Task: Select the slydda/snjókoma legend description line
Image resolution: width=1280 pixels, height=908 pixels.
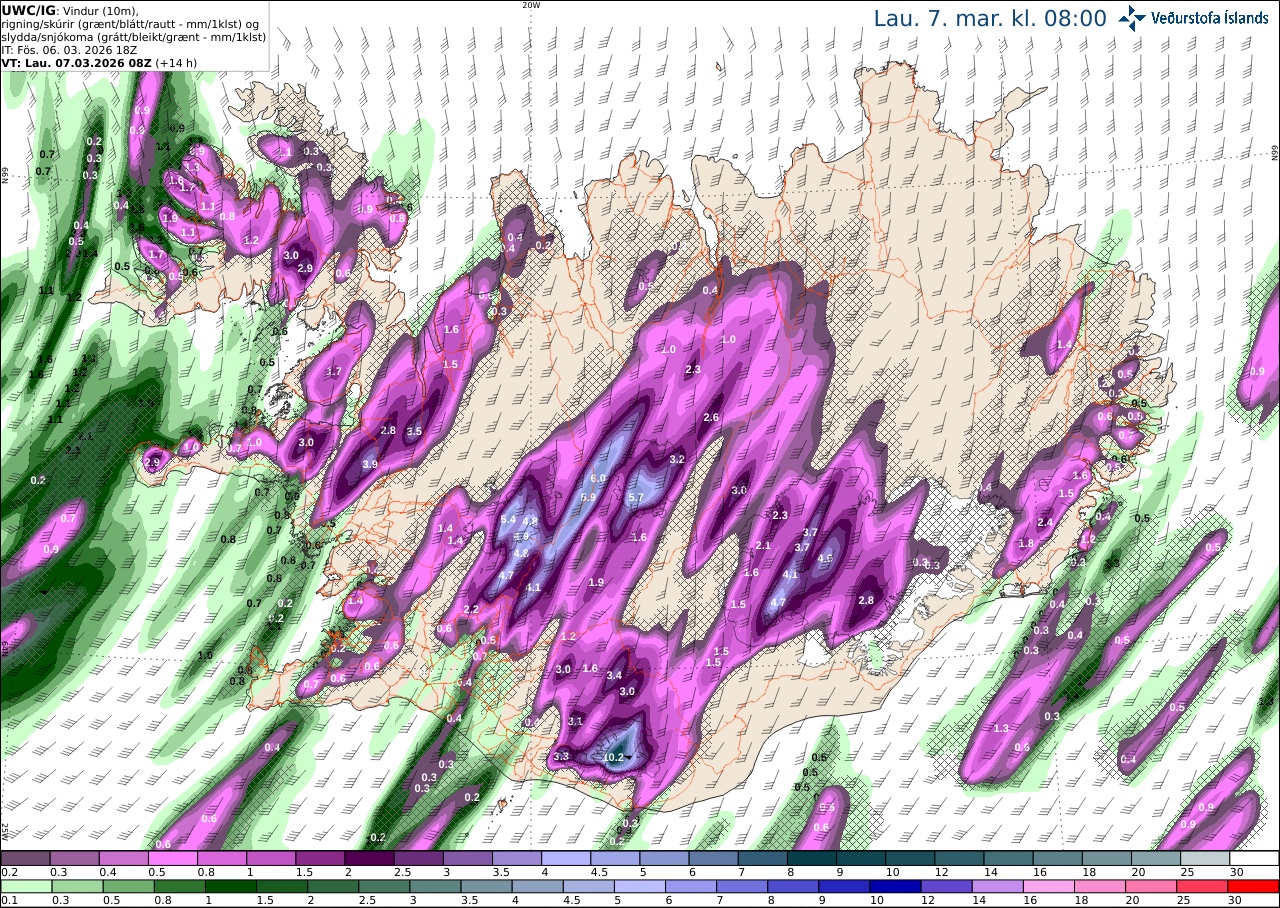Action: tap(133, 36)
